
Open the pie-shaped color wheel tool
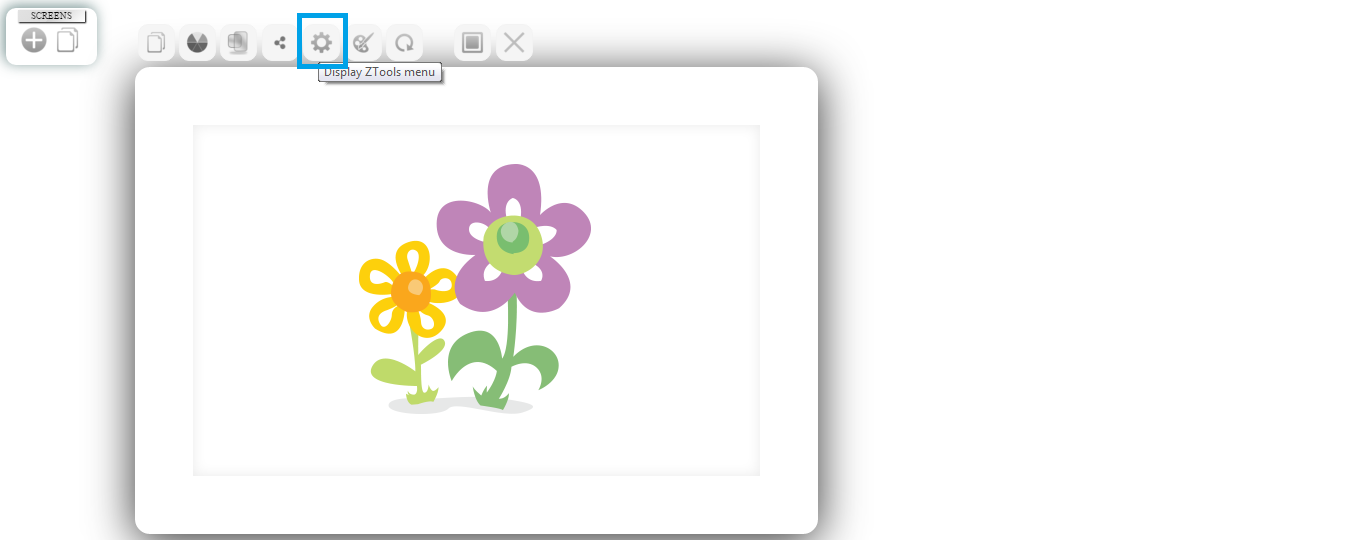click(x=197, y=43)
